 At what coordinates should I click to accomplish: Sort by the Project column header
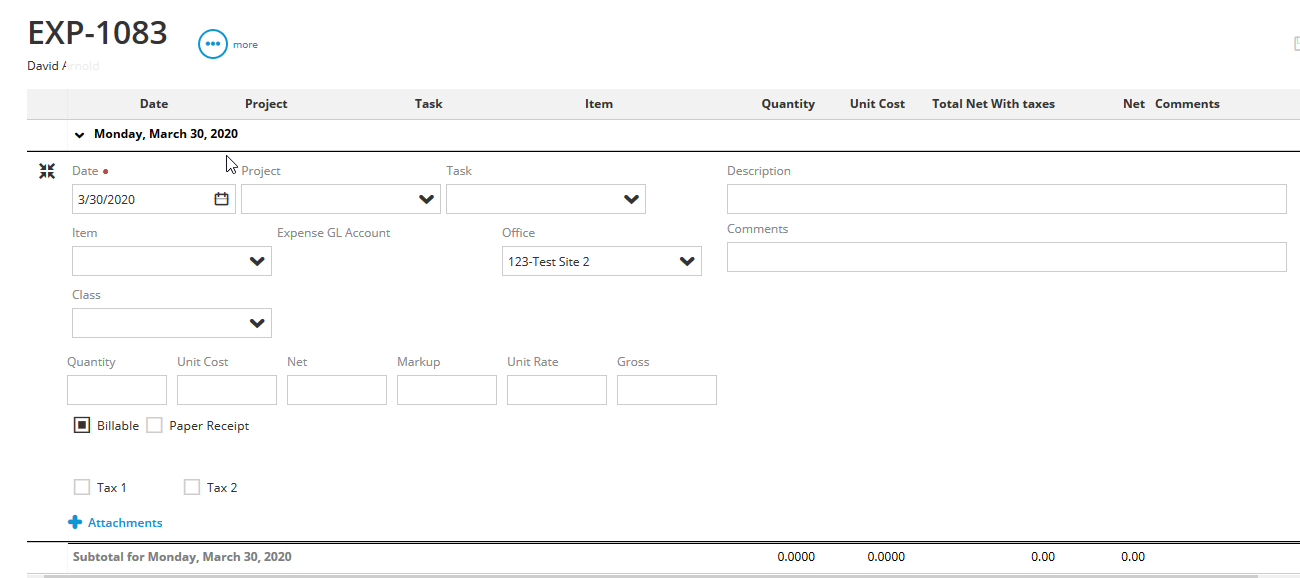266,104
